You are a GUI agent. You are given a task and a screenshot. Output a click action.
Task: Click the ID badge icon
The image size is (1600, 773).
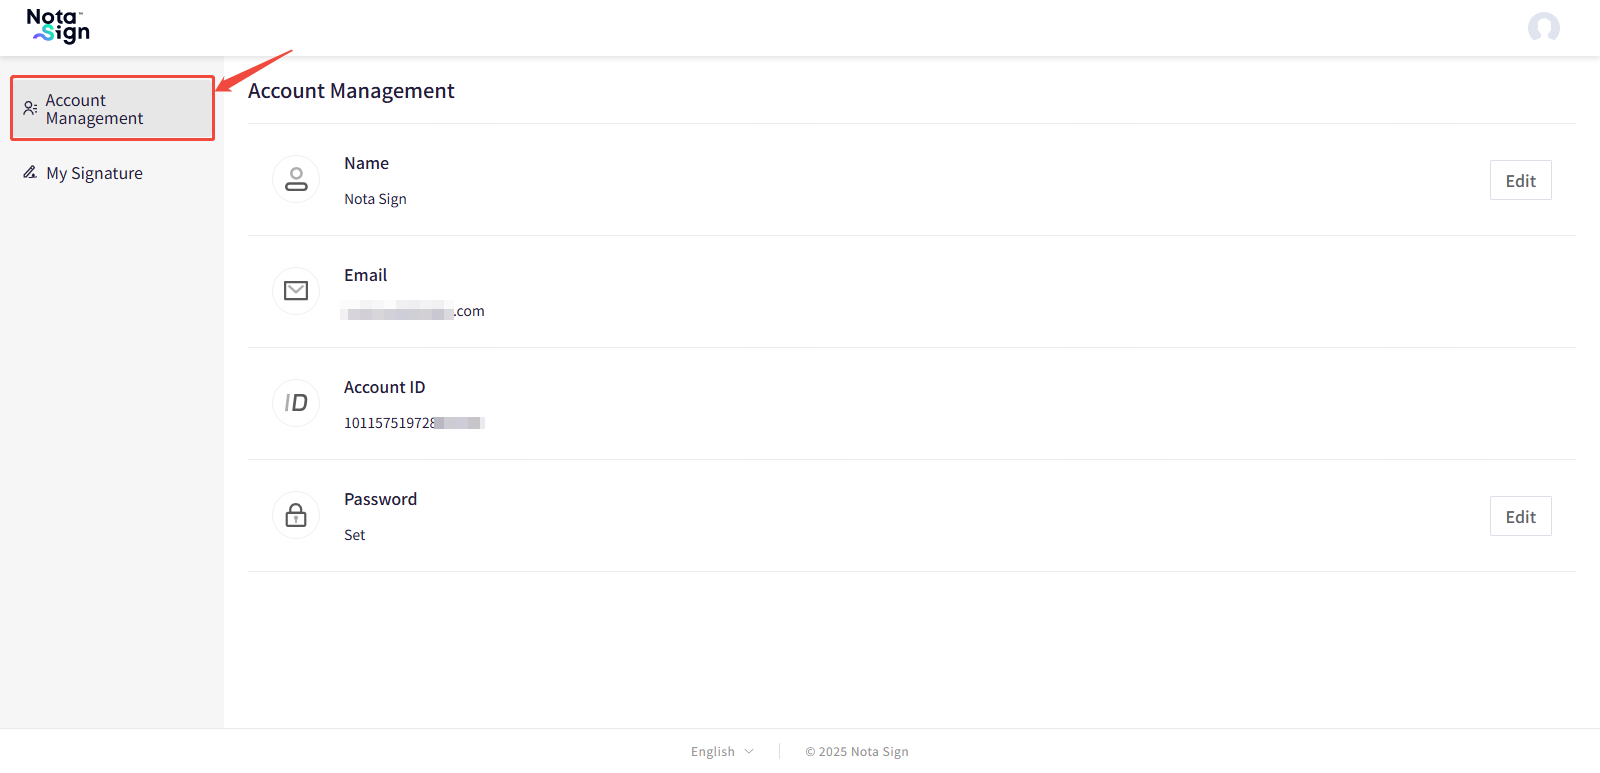point(296,403)
